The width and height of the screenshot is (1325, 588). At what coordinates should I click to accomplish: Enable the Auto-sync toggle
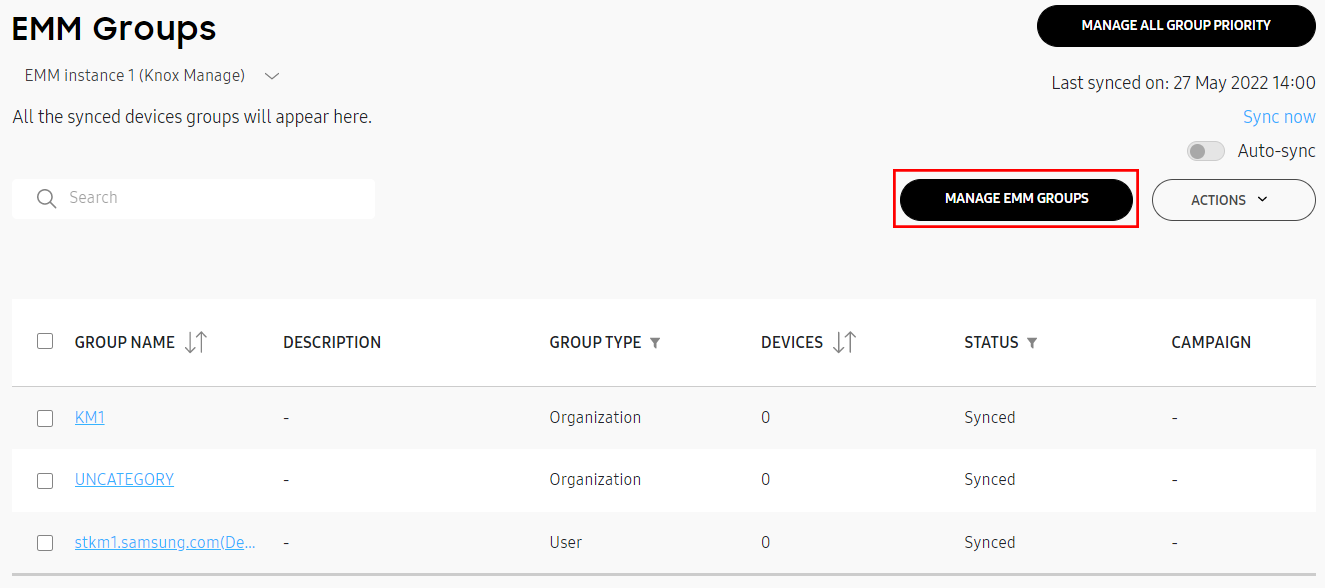point(1205,152)
